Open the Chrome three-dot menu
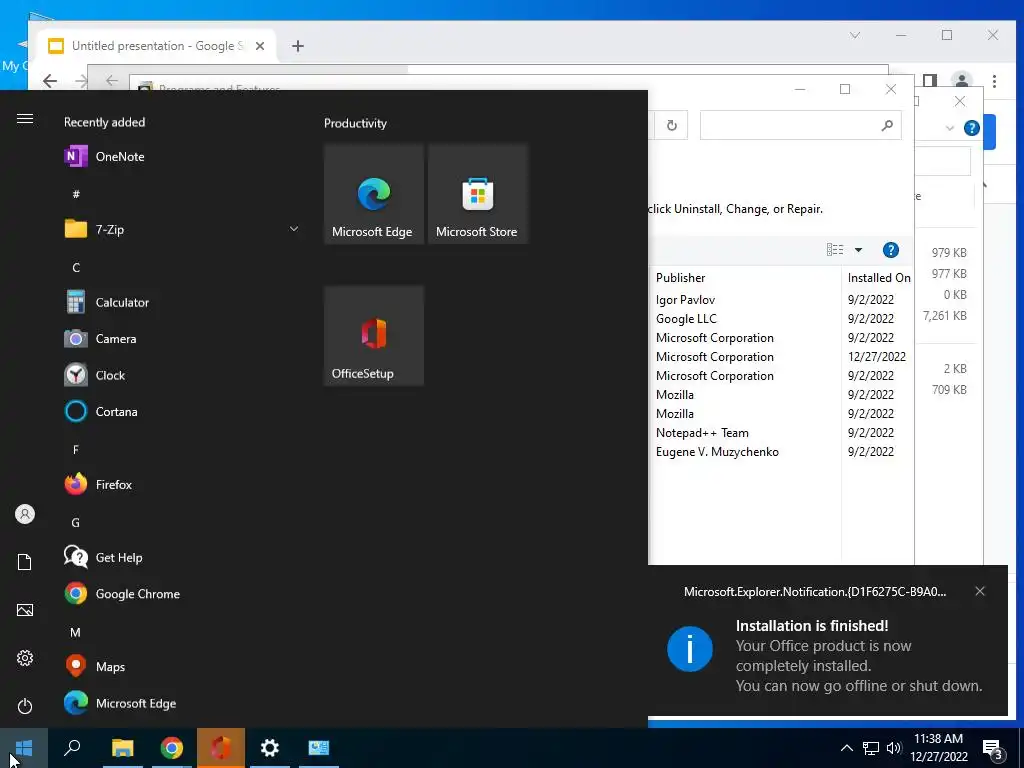The image size is (1024, 768). click(x=994, y=81)
